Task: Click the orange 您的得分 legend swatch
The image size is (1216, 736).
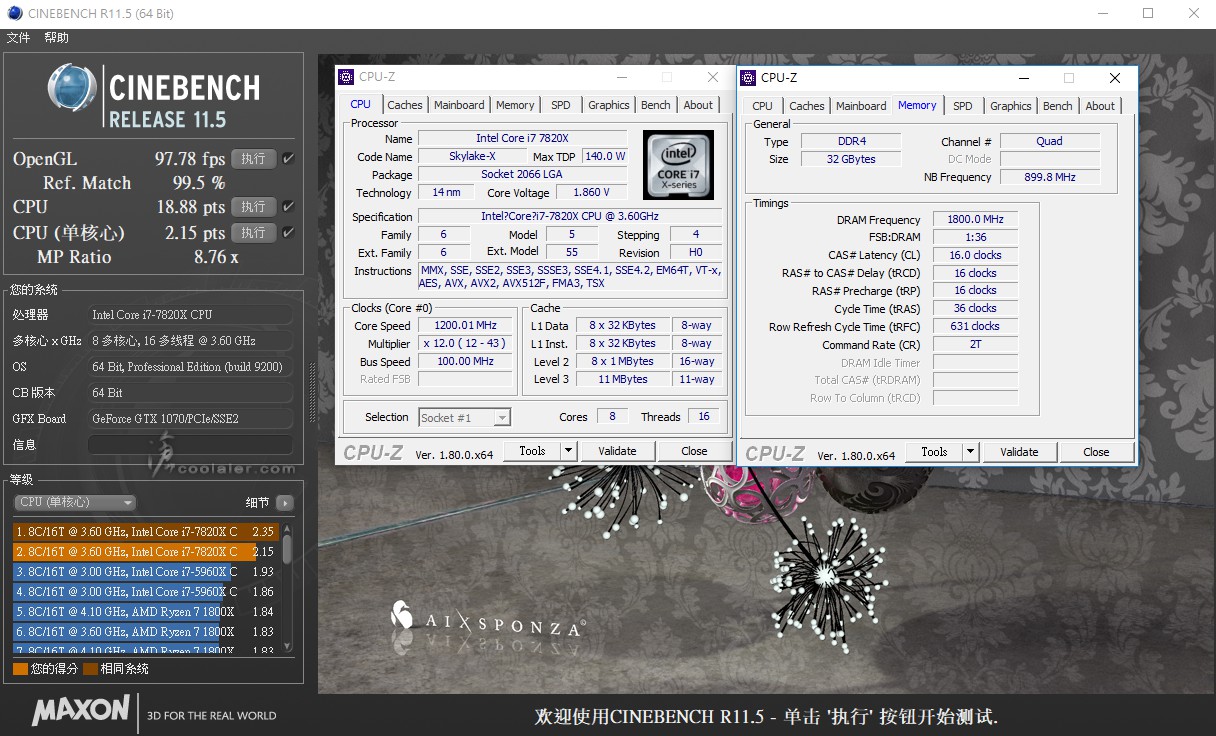Action: 20,669
